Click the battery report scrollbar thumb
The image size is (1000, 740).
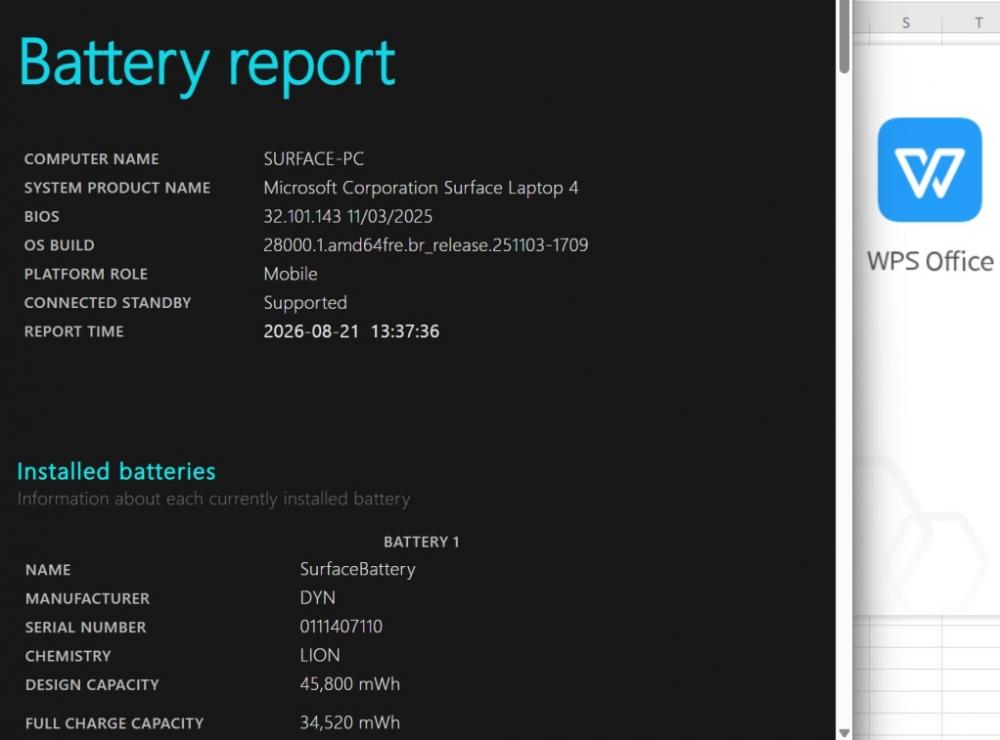pos(844,36)
